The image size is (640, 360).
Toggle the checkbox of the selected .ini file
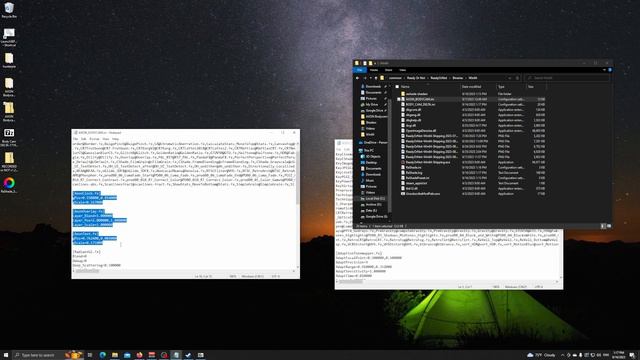pyautogui.click(x=398, y=99)
